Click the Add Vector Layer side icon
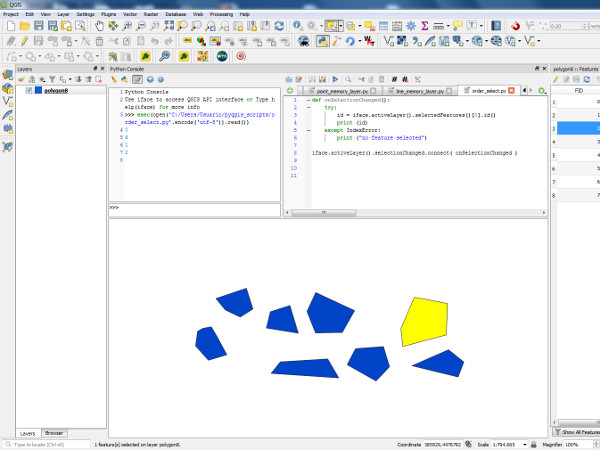Screen dimensions: 600x450 [x=8, y=102]
